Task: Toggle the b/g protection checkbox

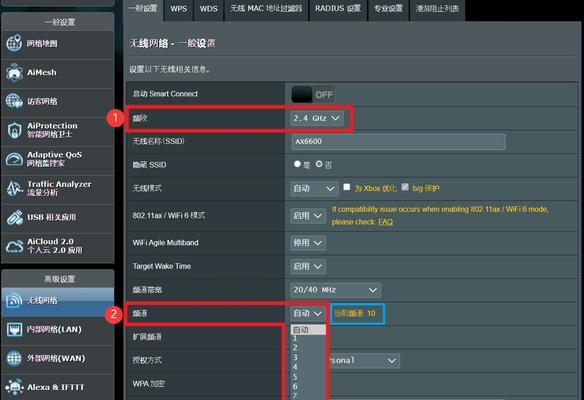Action: point(405,187)
